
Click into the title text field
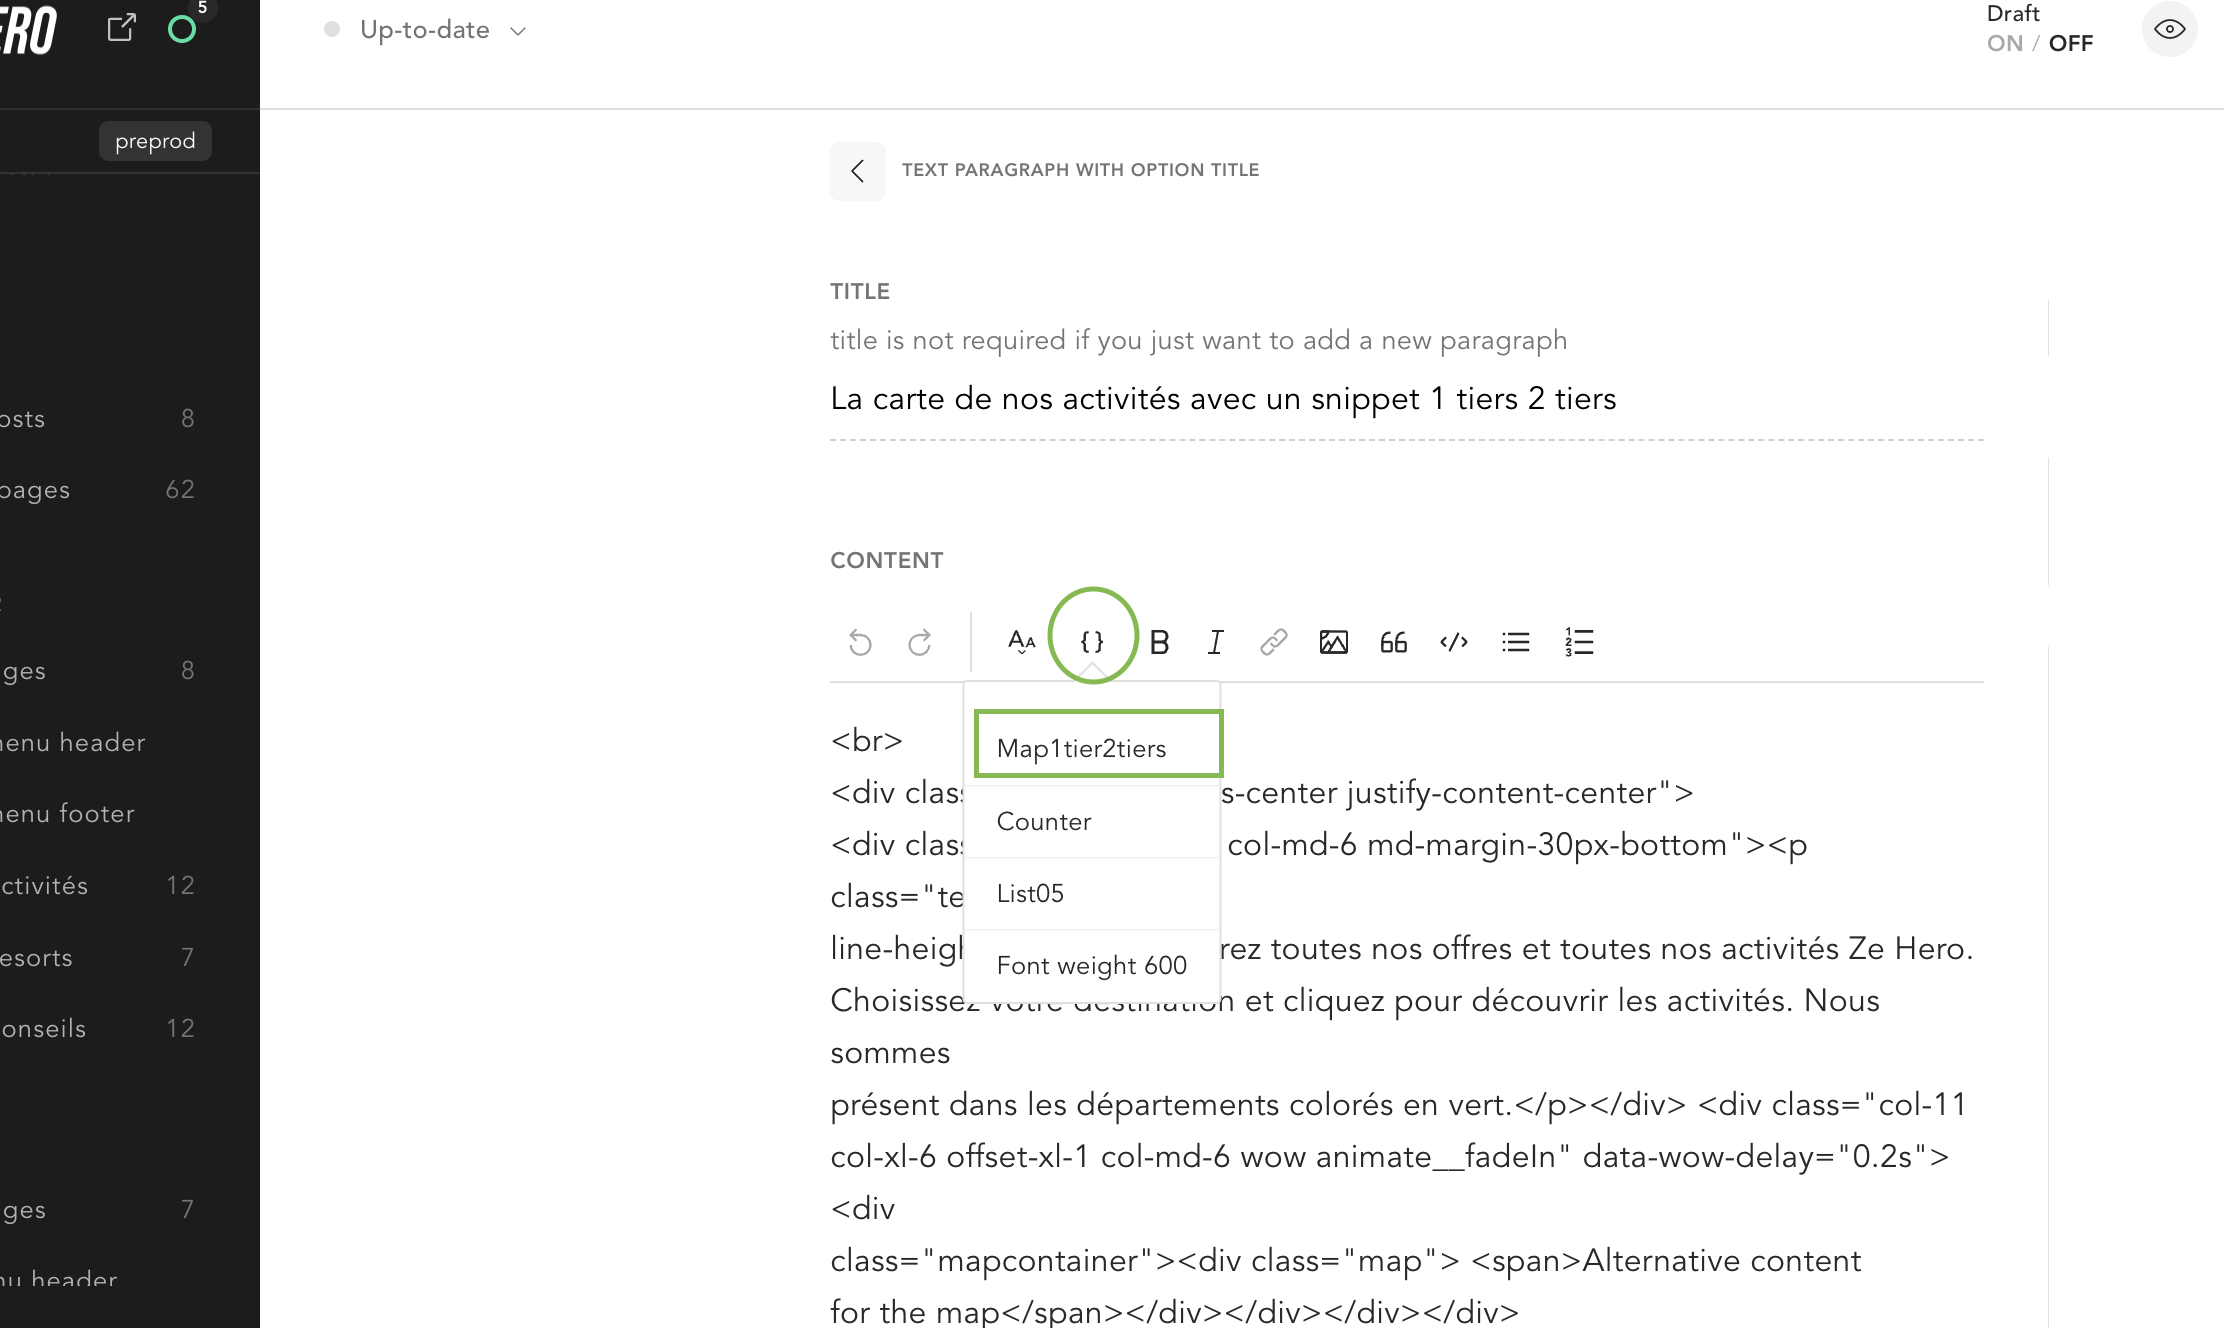click(1222, 399)
